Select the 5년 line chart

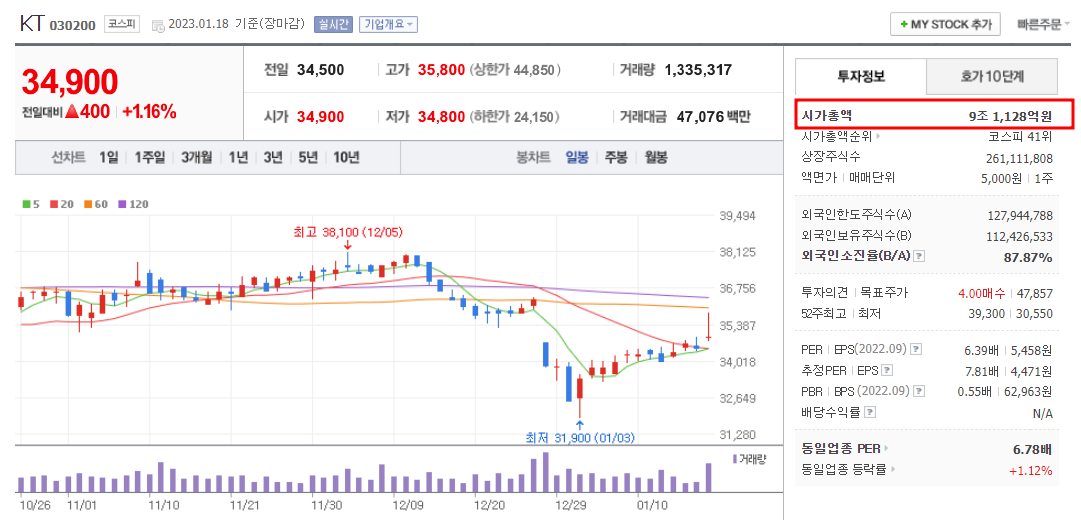coord(307,157)
